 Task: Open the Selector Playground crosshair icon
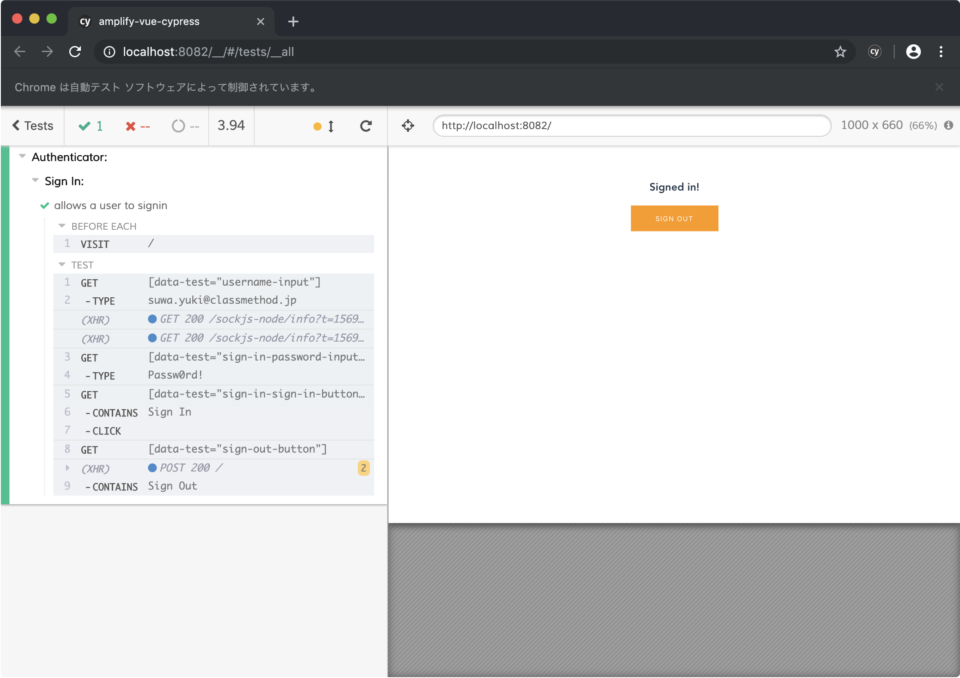tap(408, 126)
